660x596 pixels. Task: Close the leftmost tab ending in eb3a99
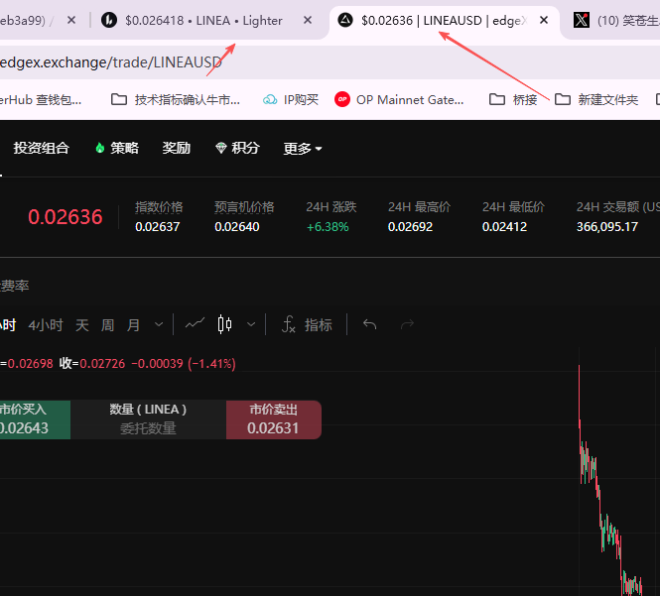coord(72,20)
